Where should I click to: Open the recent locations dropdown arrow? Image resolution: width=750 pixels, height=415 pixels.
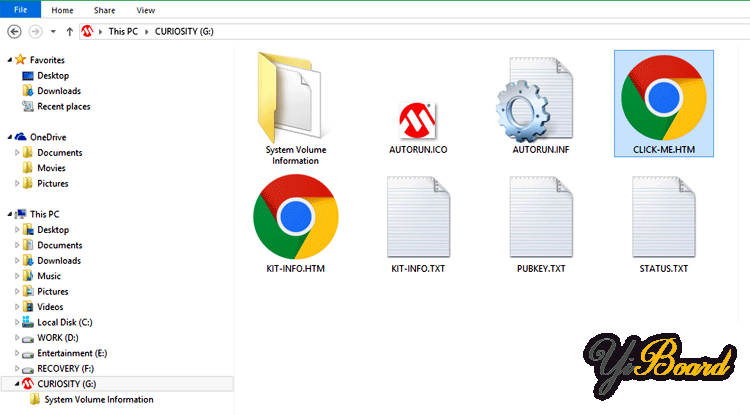(53, 32)
